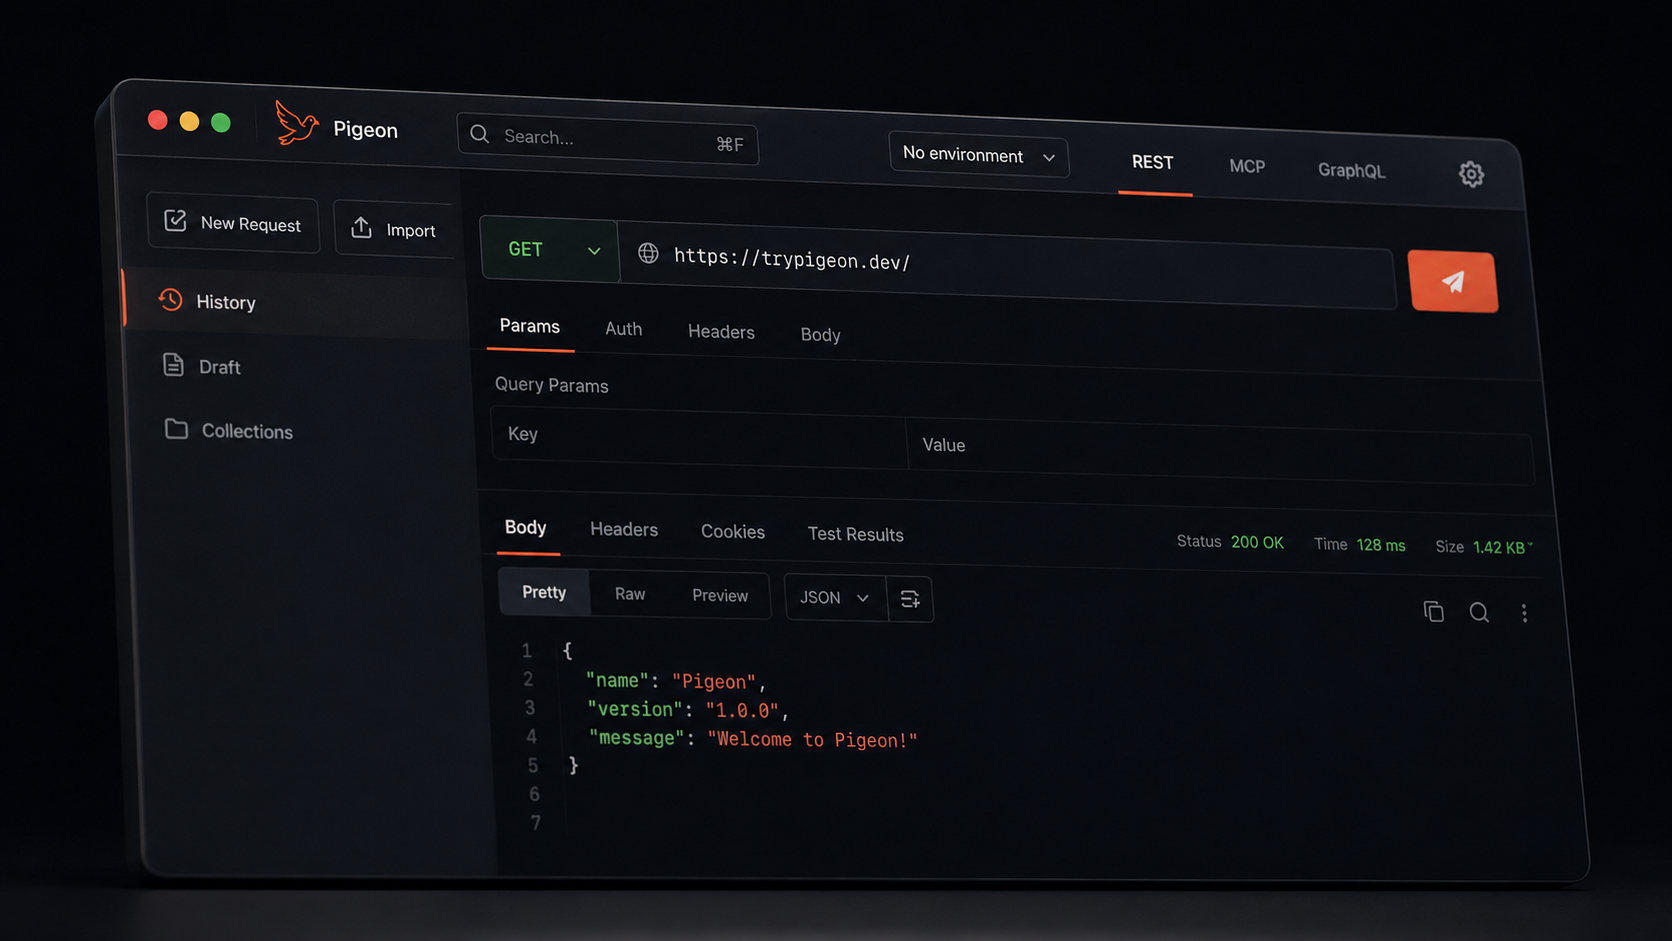The height and width of the screenshot is (941, 1672).
Task: Click the yellow minimize window button
Action: coord(189,121)
